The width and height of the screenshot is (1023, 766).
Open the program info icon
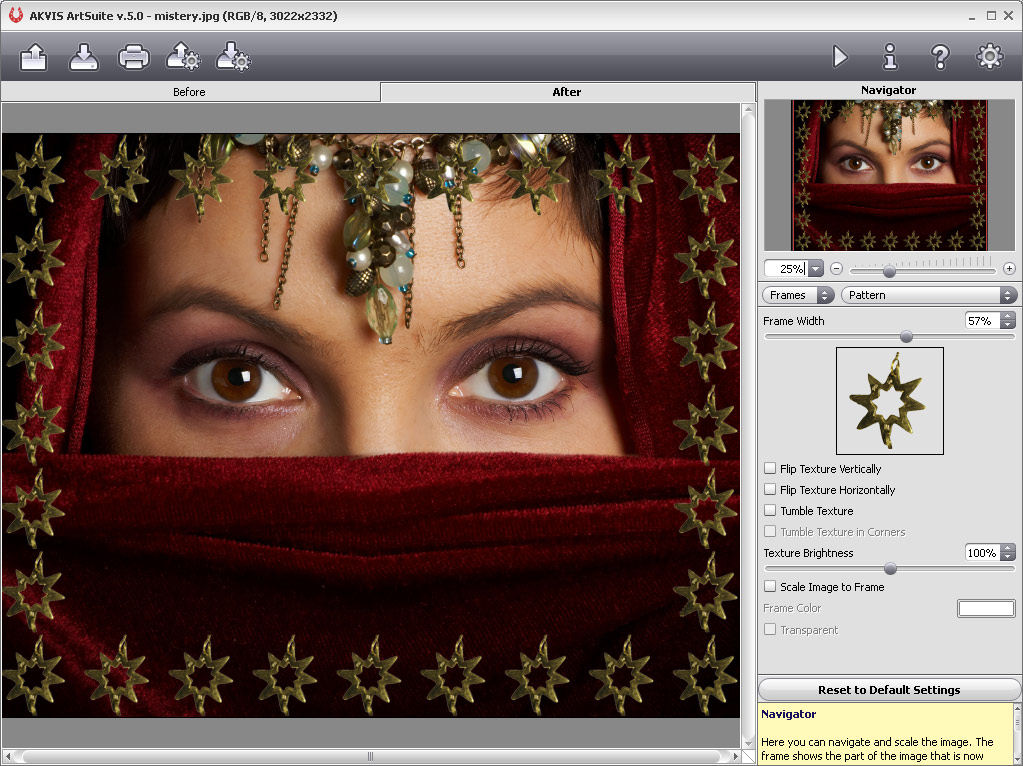point(890,57)
